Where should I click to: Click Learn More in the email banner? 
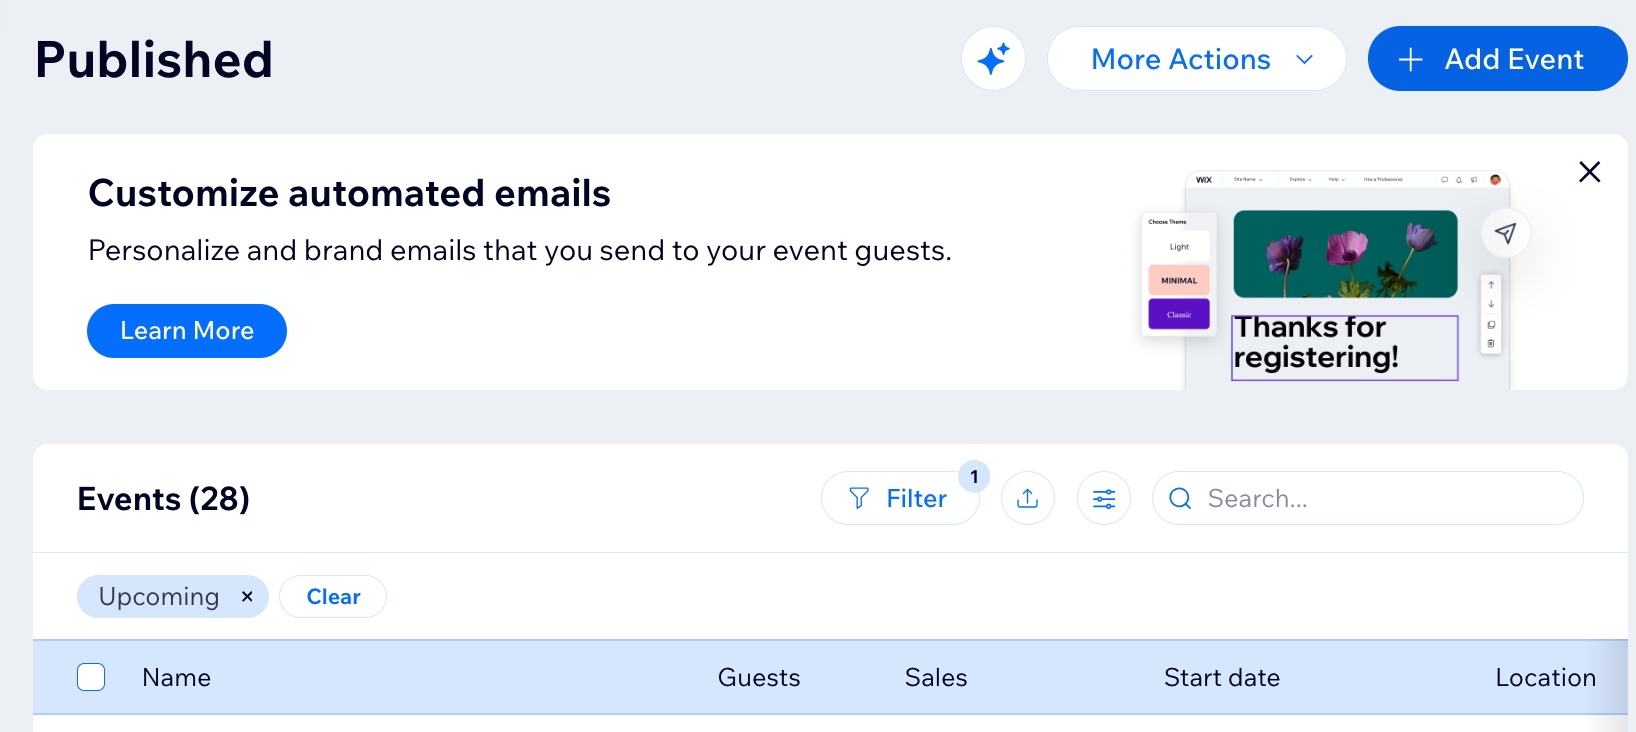coord(187,331)
